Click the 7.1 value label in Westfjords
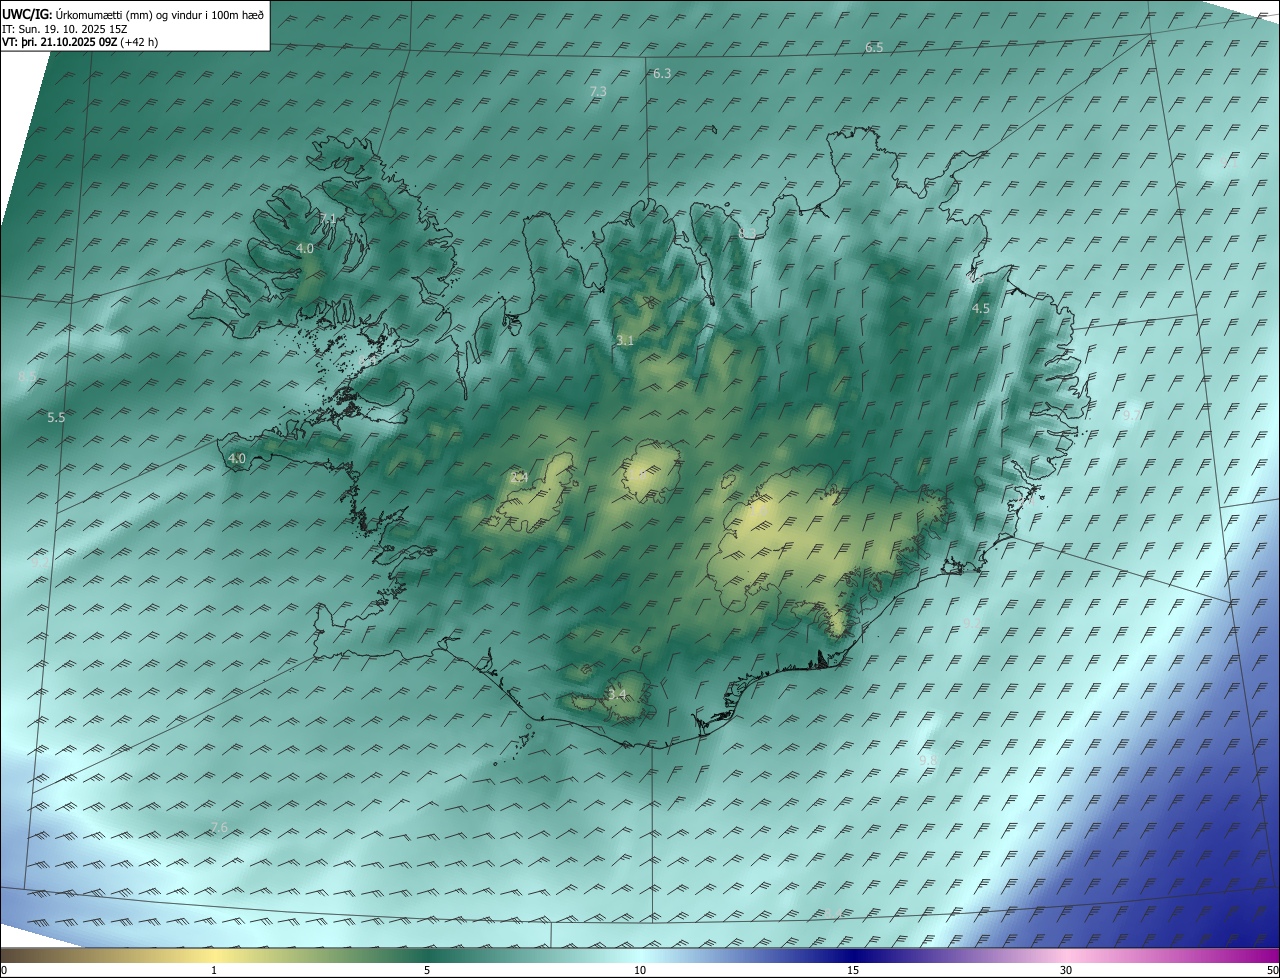This screenshot has height=978, width=1280. tap(328, 218)
